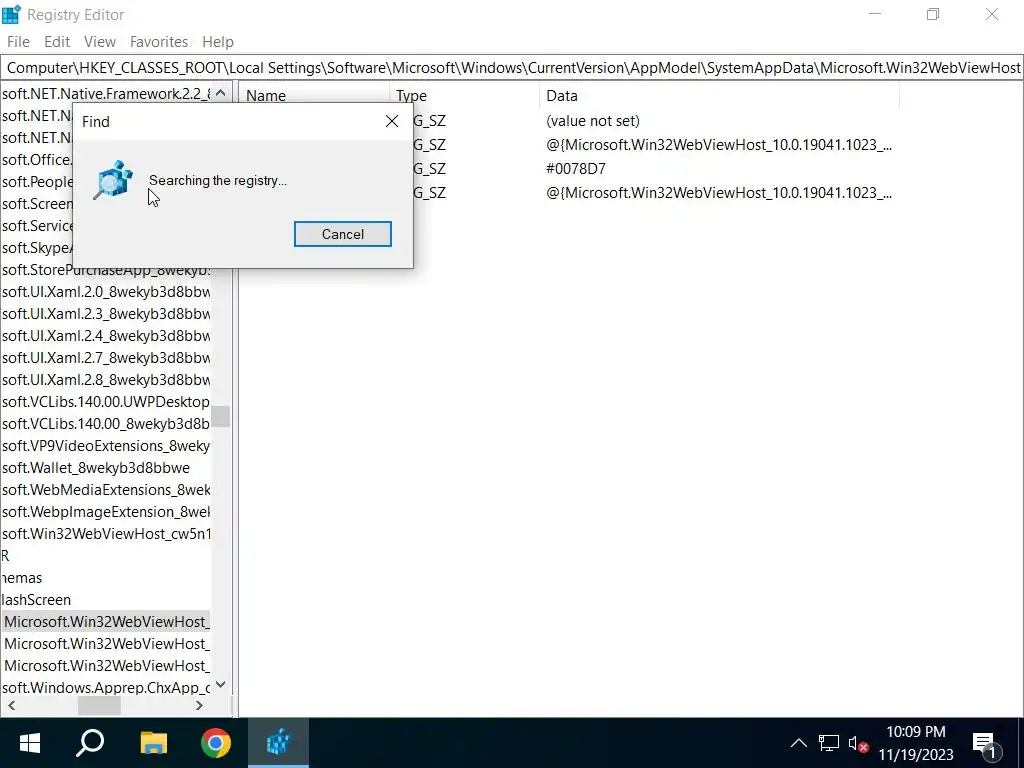Click the vertical scrollbar thumb in tree
1024x768 pixels.
point(221,416)
